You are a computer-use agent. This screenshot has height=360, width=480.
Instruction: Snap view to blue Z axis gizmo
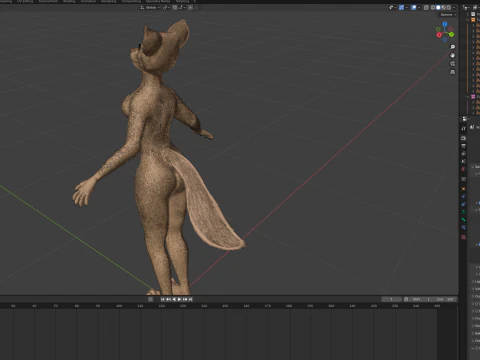click(x=445, y=24)
